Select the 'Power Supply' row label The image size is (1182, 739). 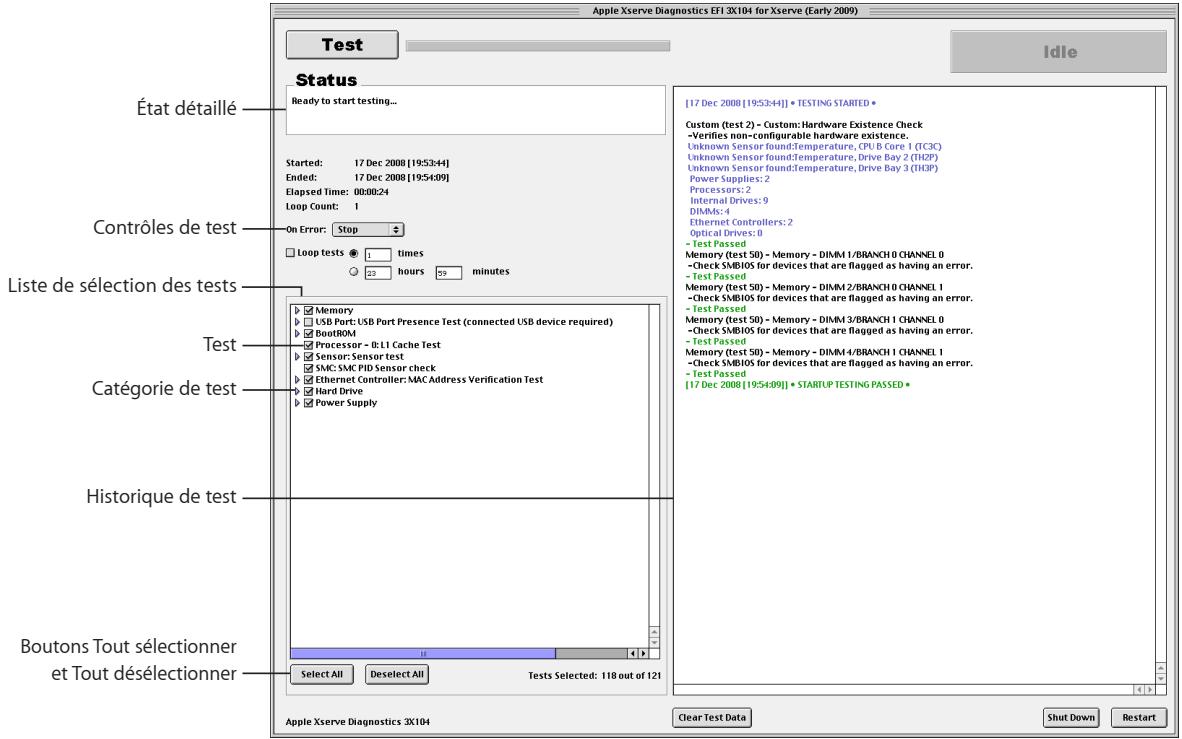(x=346, y=403)
